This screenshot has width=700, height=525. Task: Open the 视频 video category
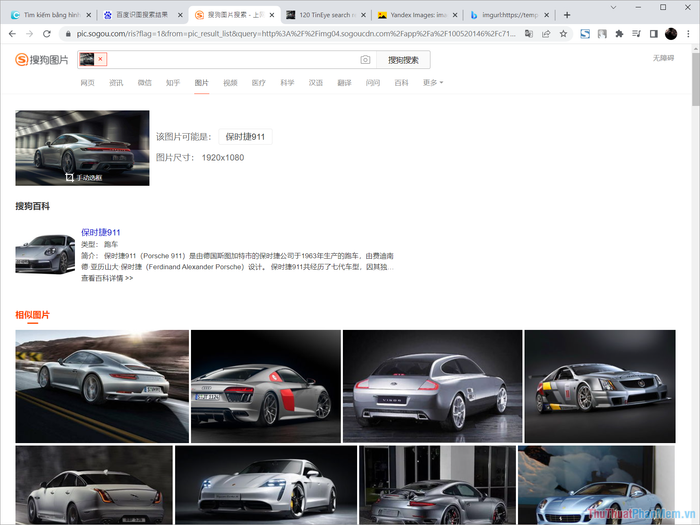click(230, 83)
